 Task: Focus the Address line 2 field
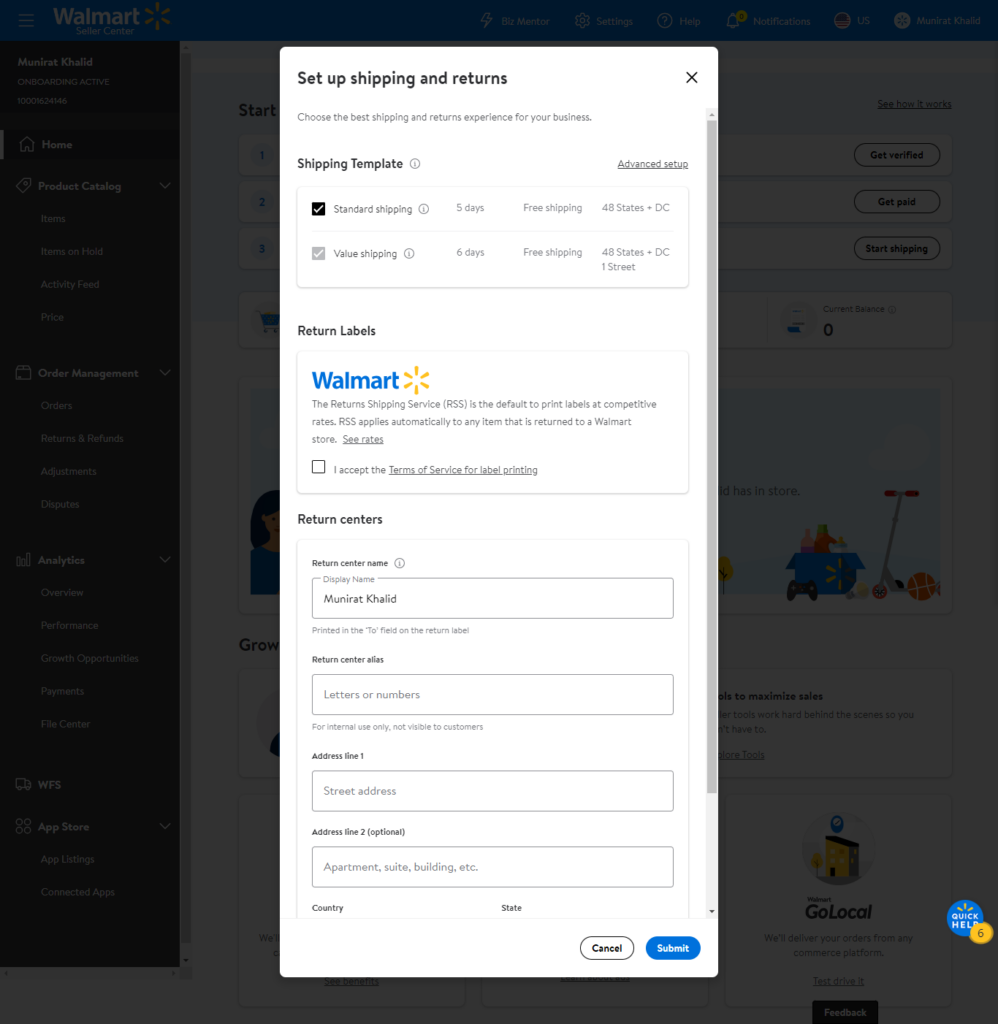[x=492, y=867]
